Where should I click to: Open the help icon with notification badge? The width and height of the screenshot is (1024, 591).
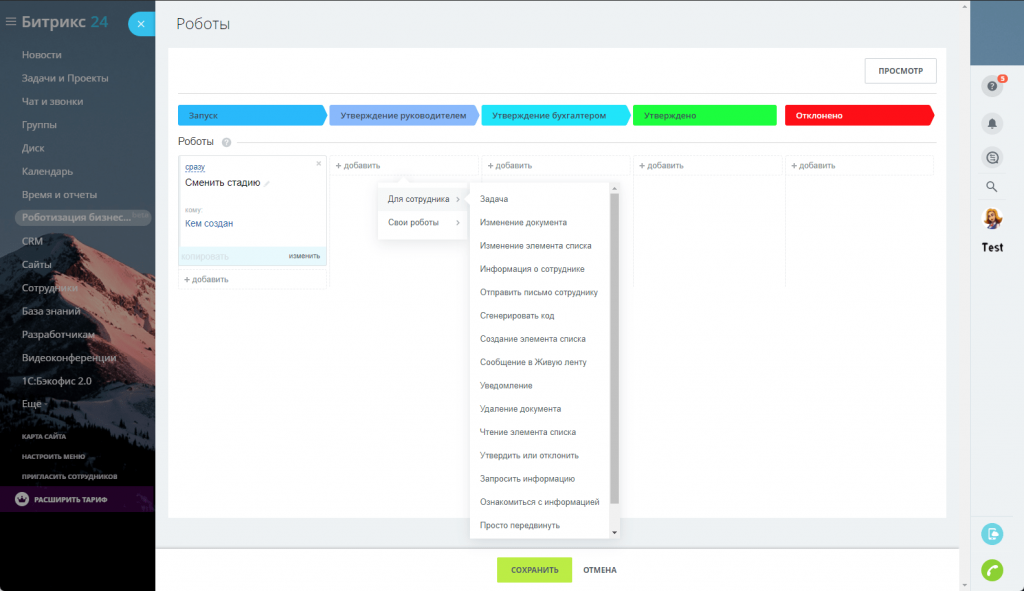tap(992, 87)
